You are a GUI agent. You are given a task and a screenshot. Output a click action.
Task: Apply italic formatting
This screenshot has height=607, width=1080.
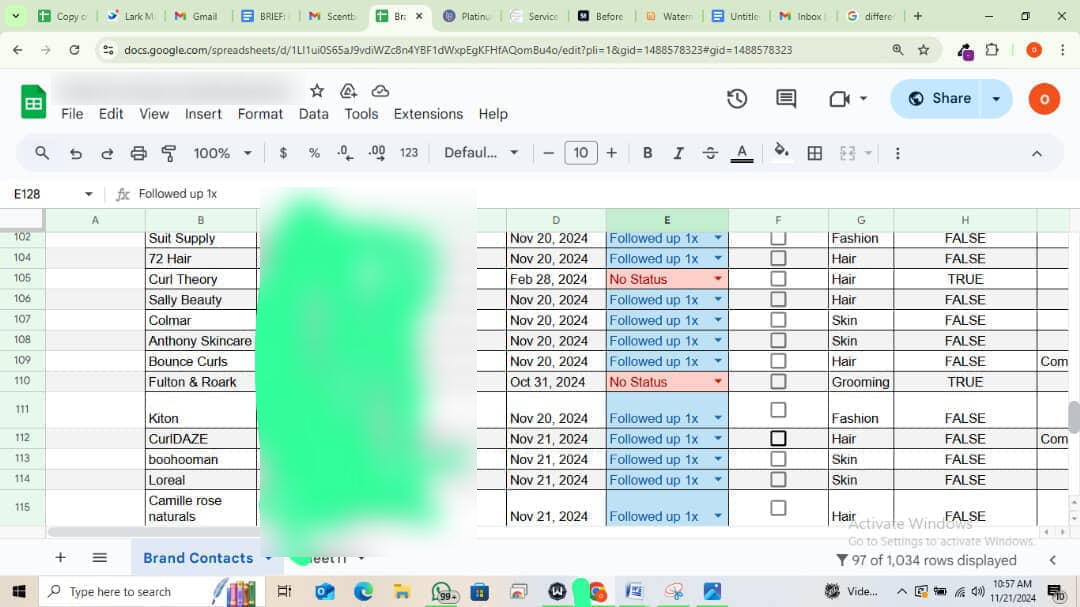pos(678,153)
